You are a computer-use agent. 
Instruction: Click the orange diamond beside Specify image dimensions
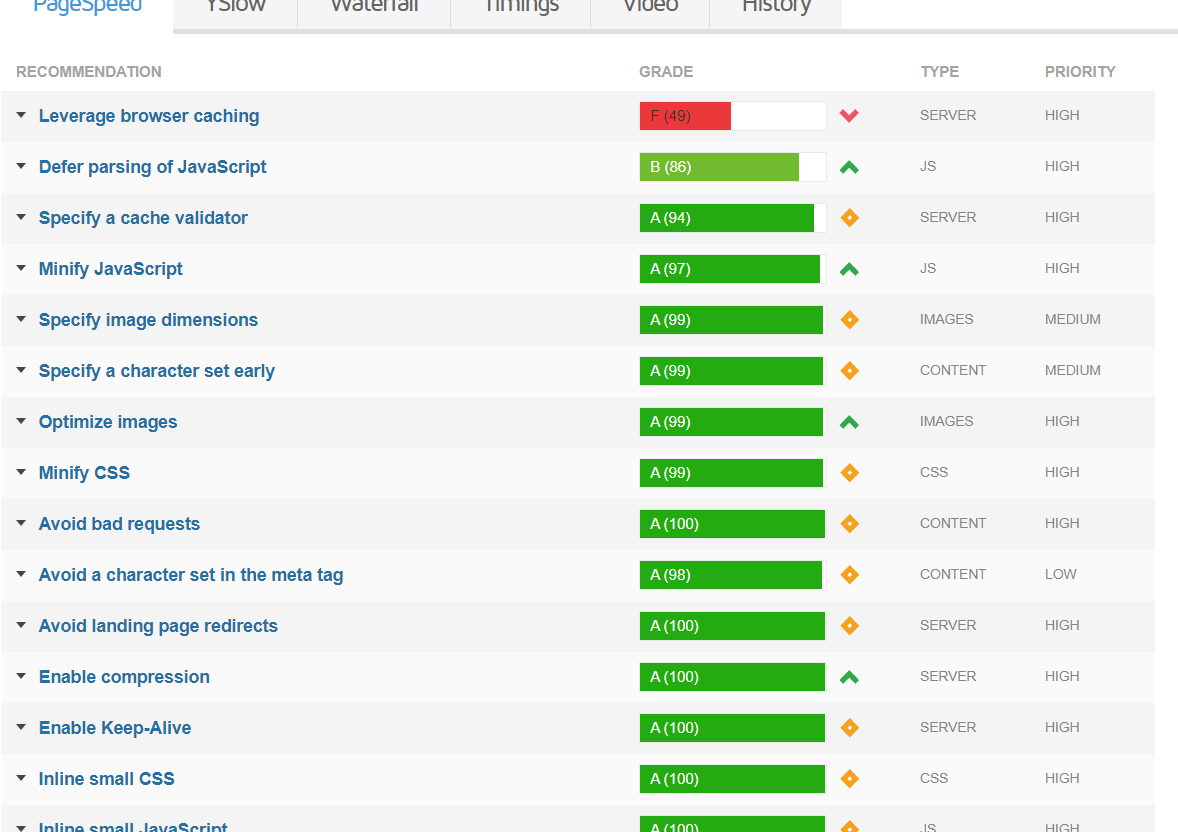(x=849, y=319)
